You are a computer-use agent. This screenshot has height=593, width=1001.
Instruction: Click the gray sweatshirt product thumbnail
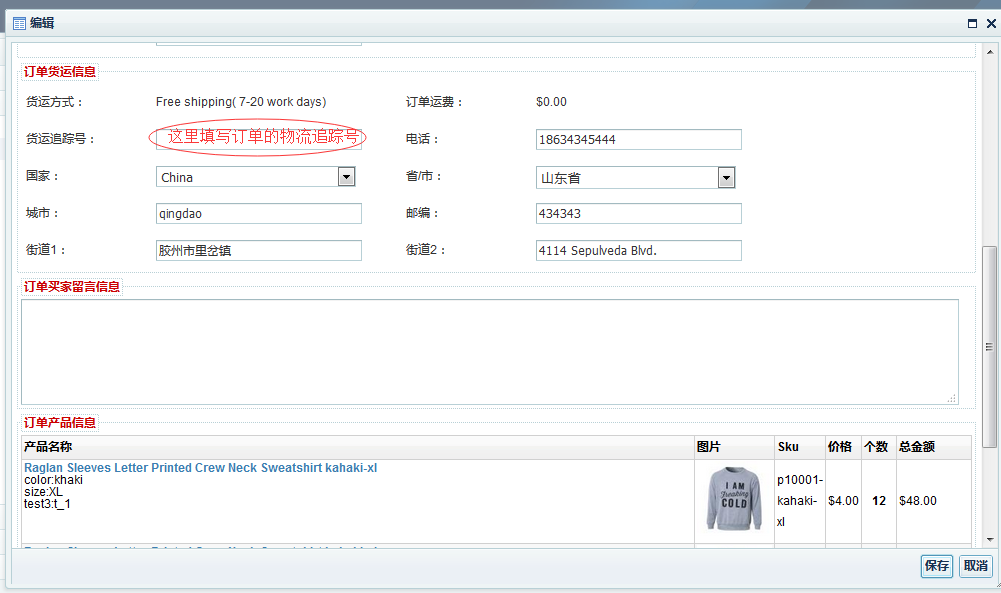tap(734, 499)
